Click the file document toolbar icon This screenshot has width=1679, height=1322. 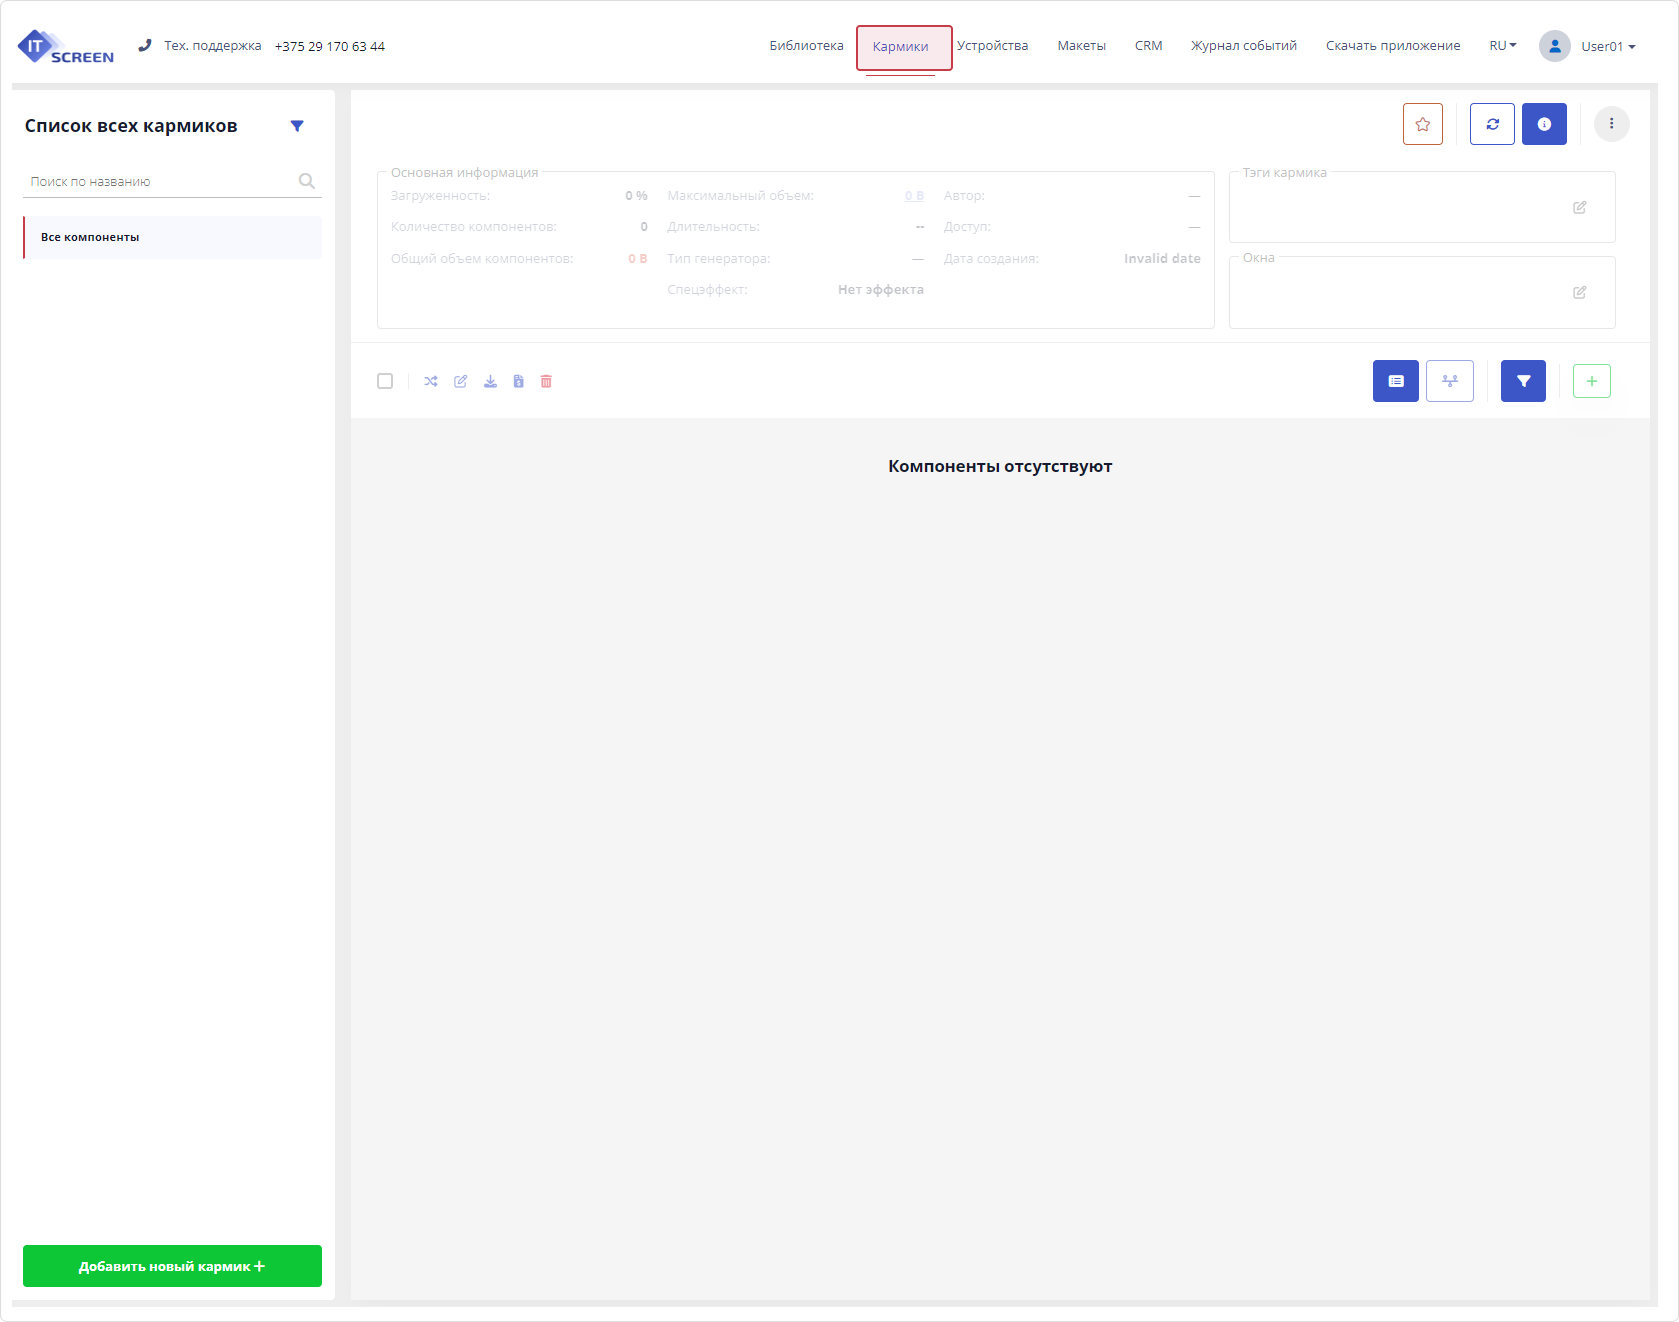click(518, 381)
